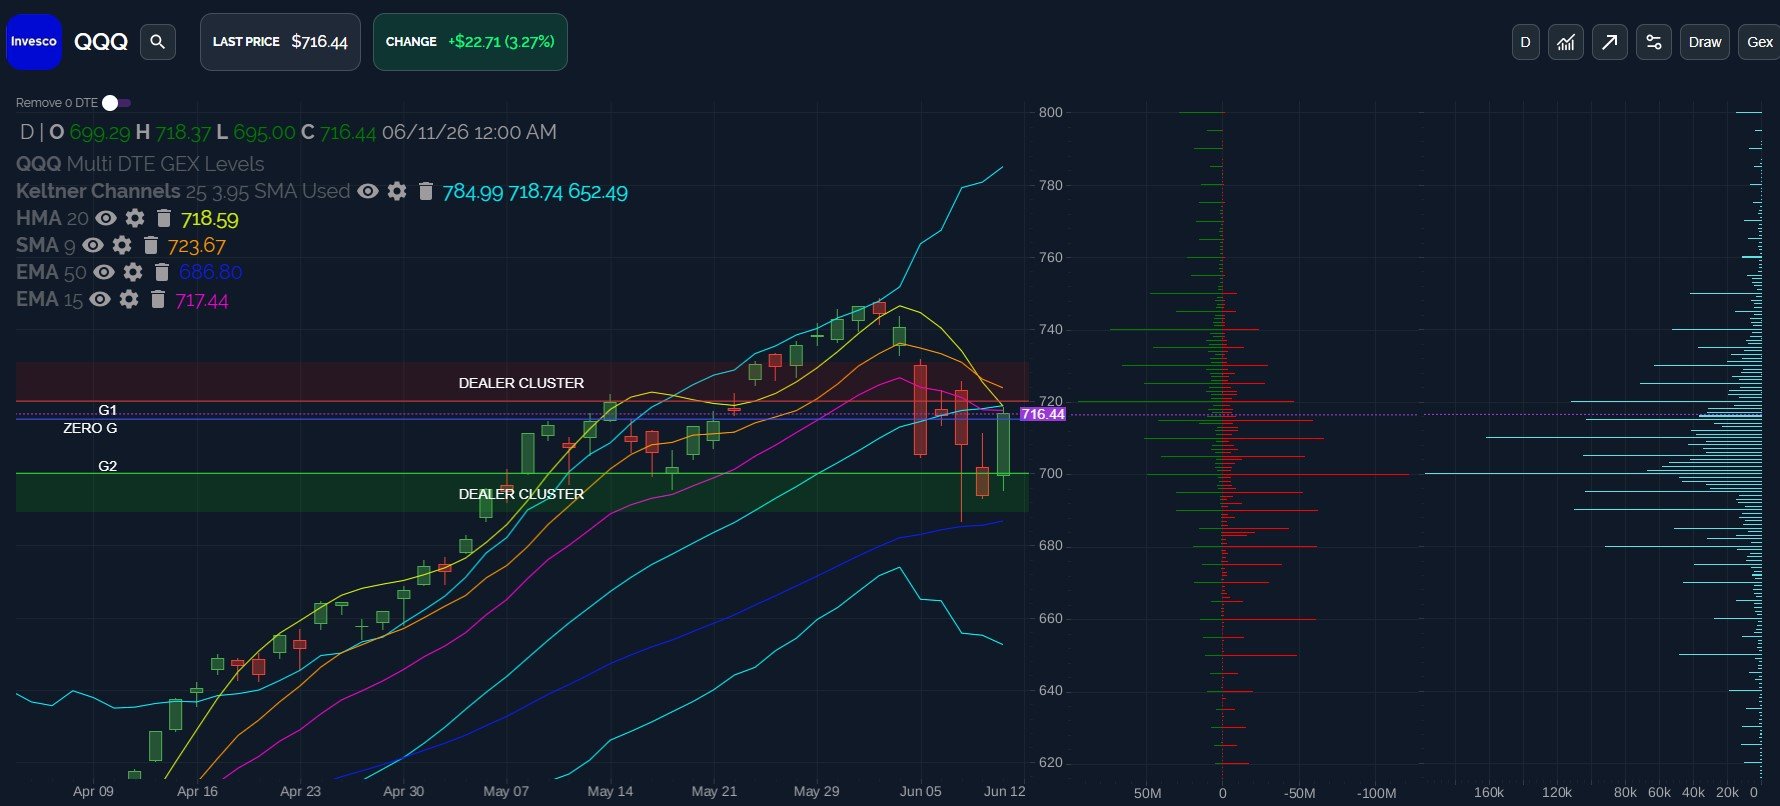Open the ticker symbol search
Viewport: 1780px width, 806px height.
tap(158, 42)
